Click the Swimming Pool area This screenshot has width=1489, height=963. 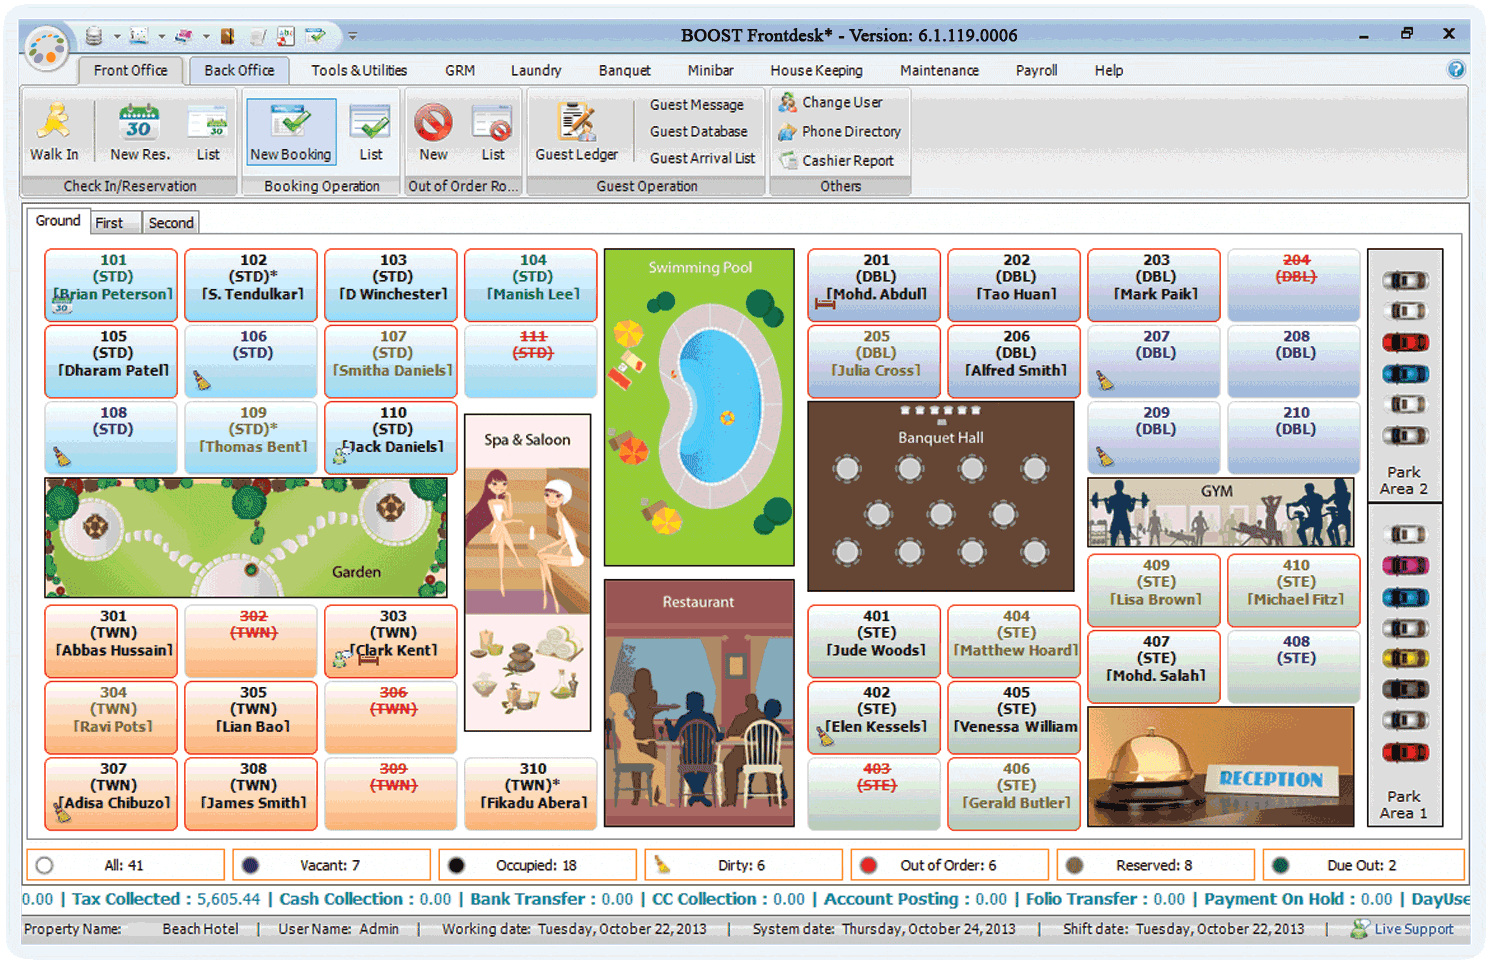click(699, 407)
